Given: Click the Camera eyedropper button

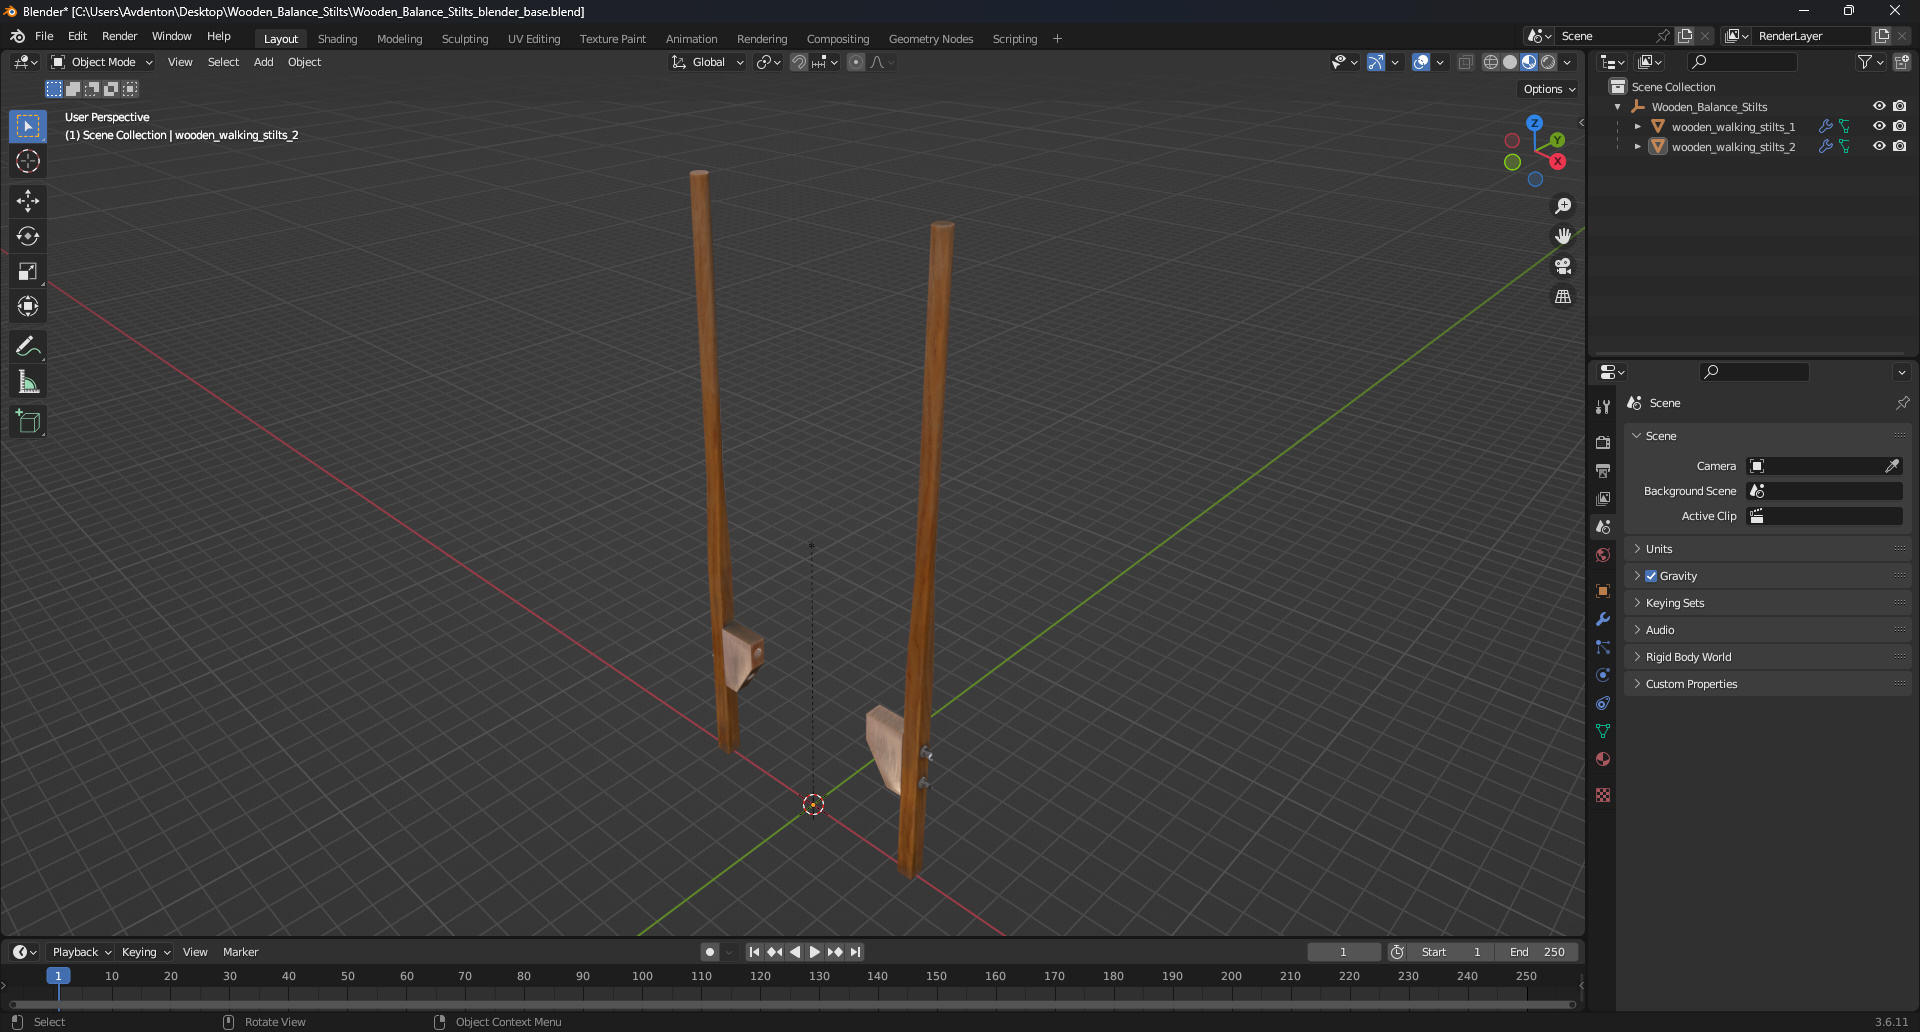Looking at the screenshot, I should [x=1892, y=466].
